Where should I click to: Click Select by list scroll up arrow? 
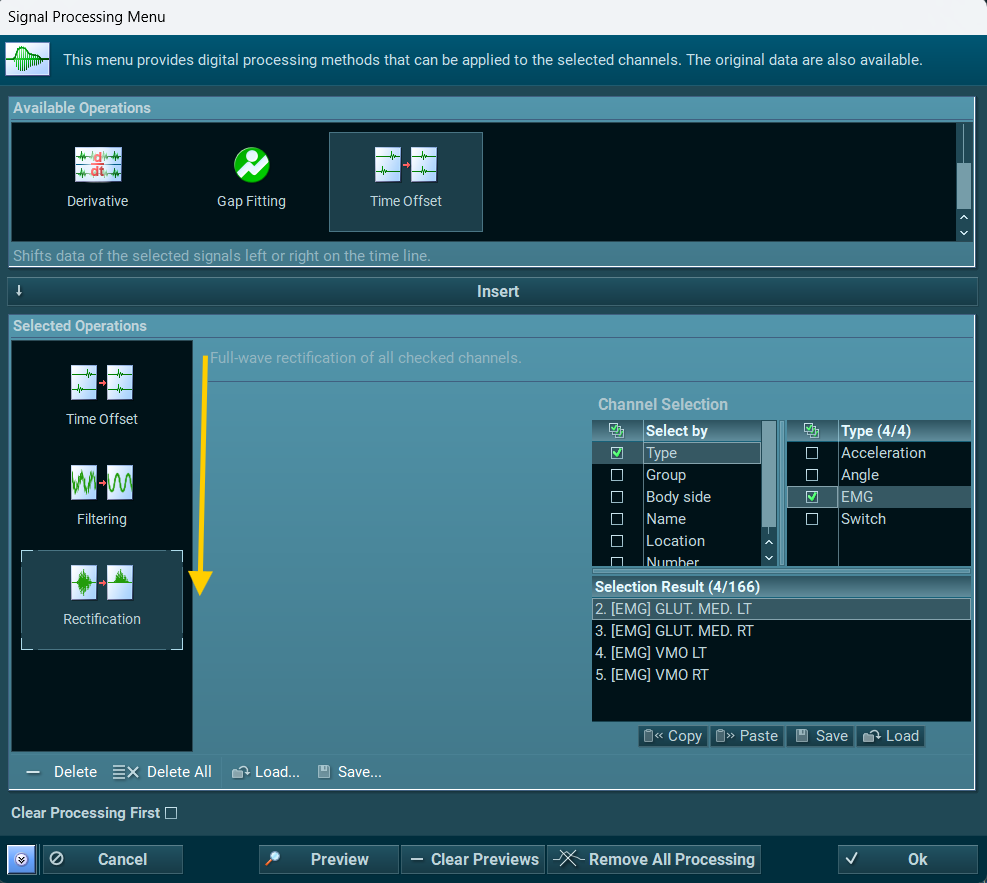(x=769, y=543)
